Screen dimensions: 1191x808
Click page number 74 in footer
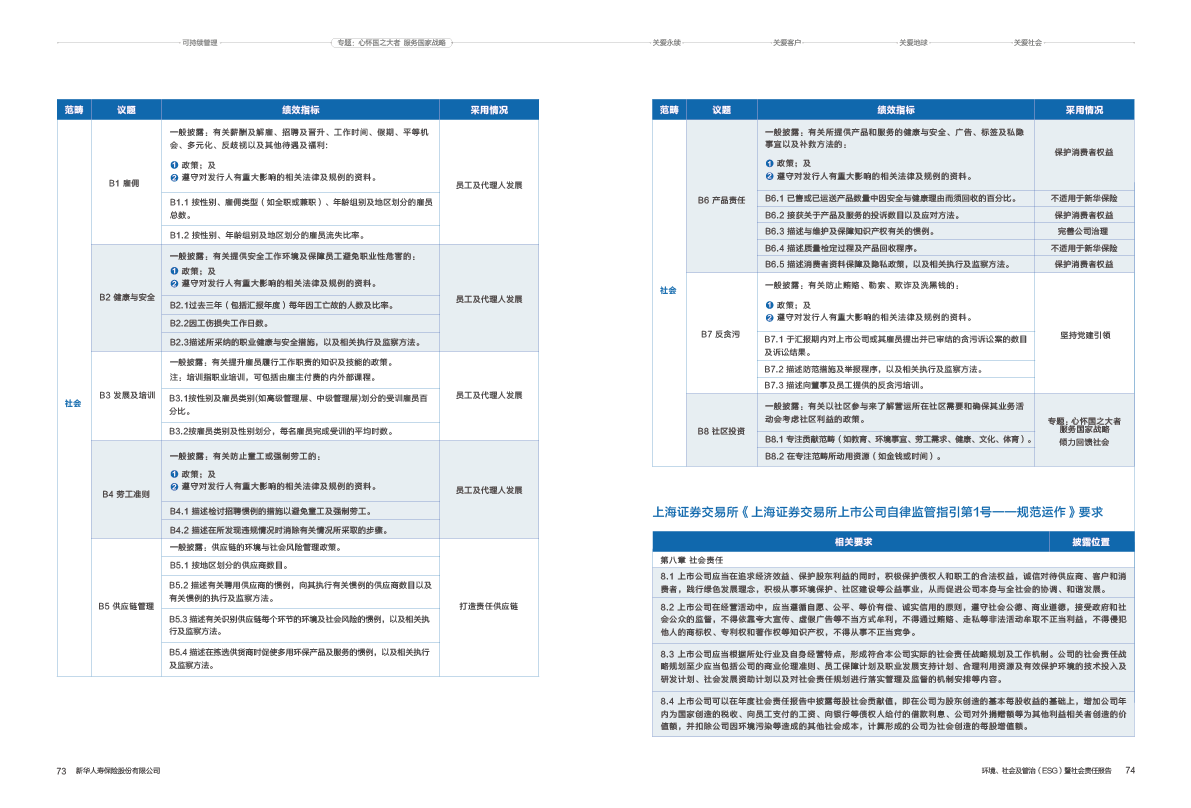[1129, 771]
